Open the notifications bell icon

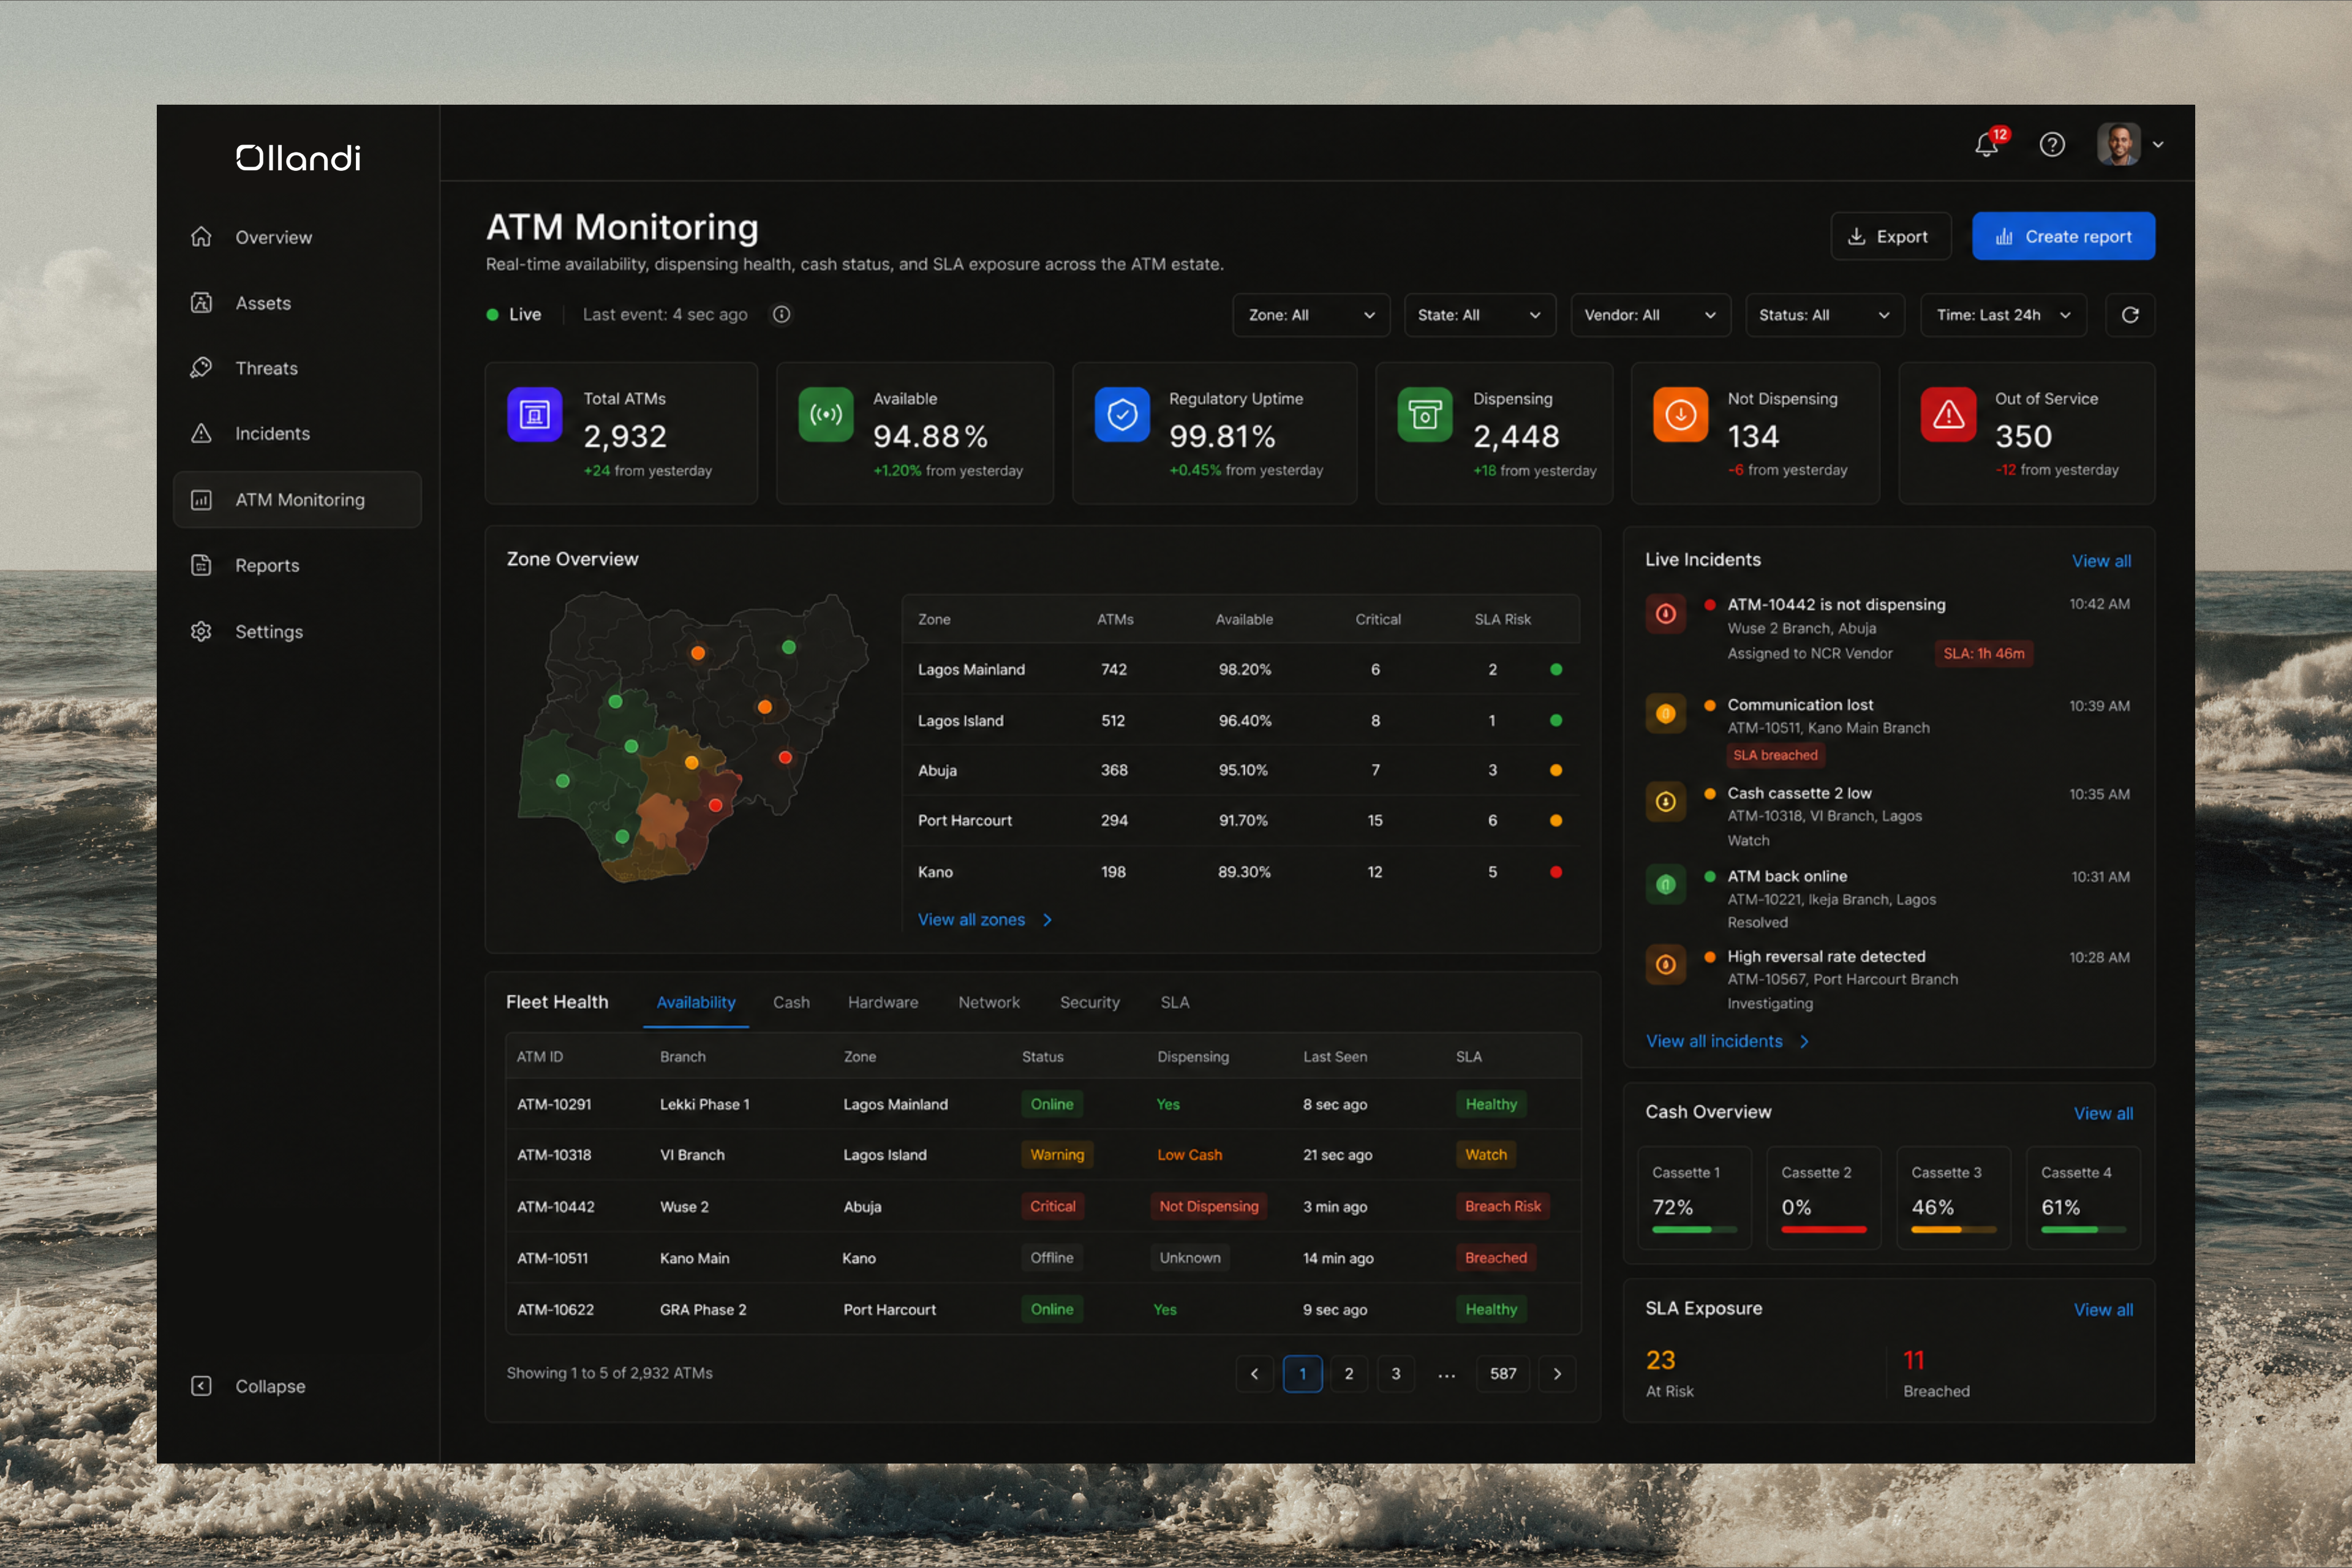point(1986,145)
